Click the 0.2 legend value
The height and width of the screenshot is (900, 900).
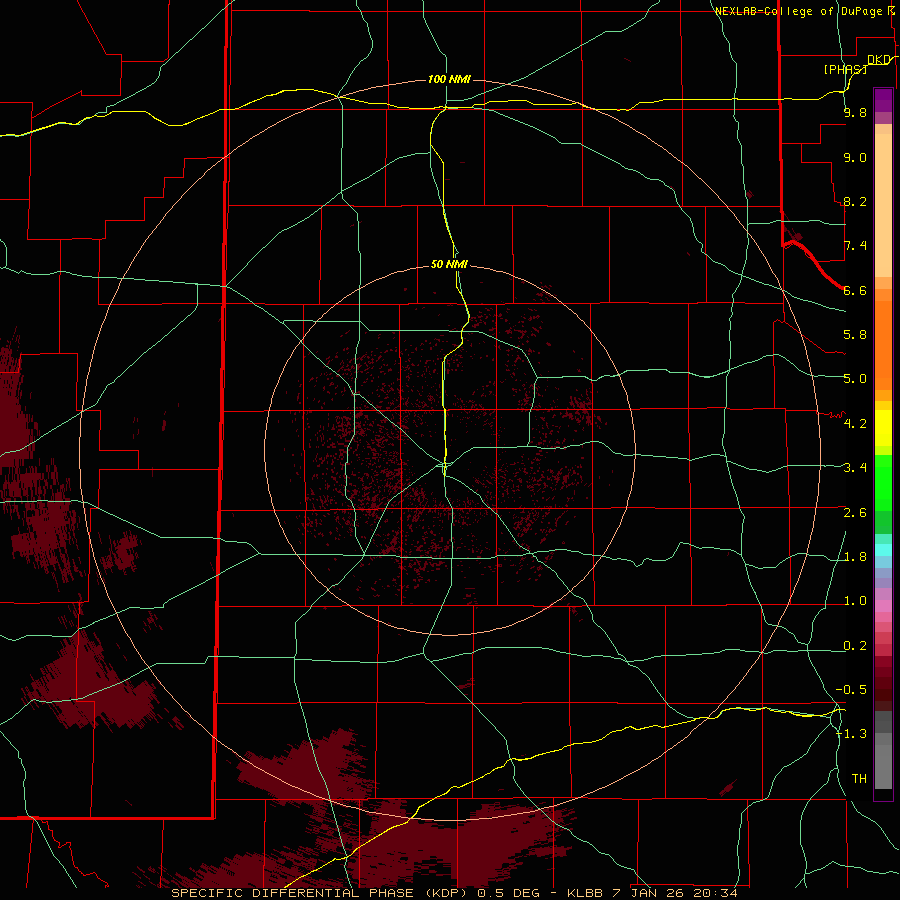(855, 646)
